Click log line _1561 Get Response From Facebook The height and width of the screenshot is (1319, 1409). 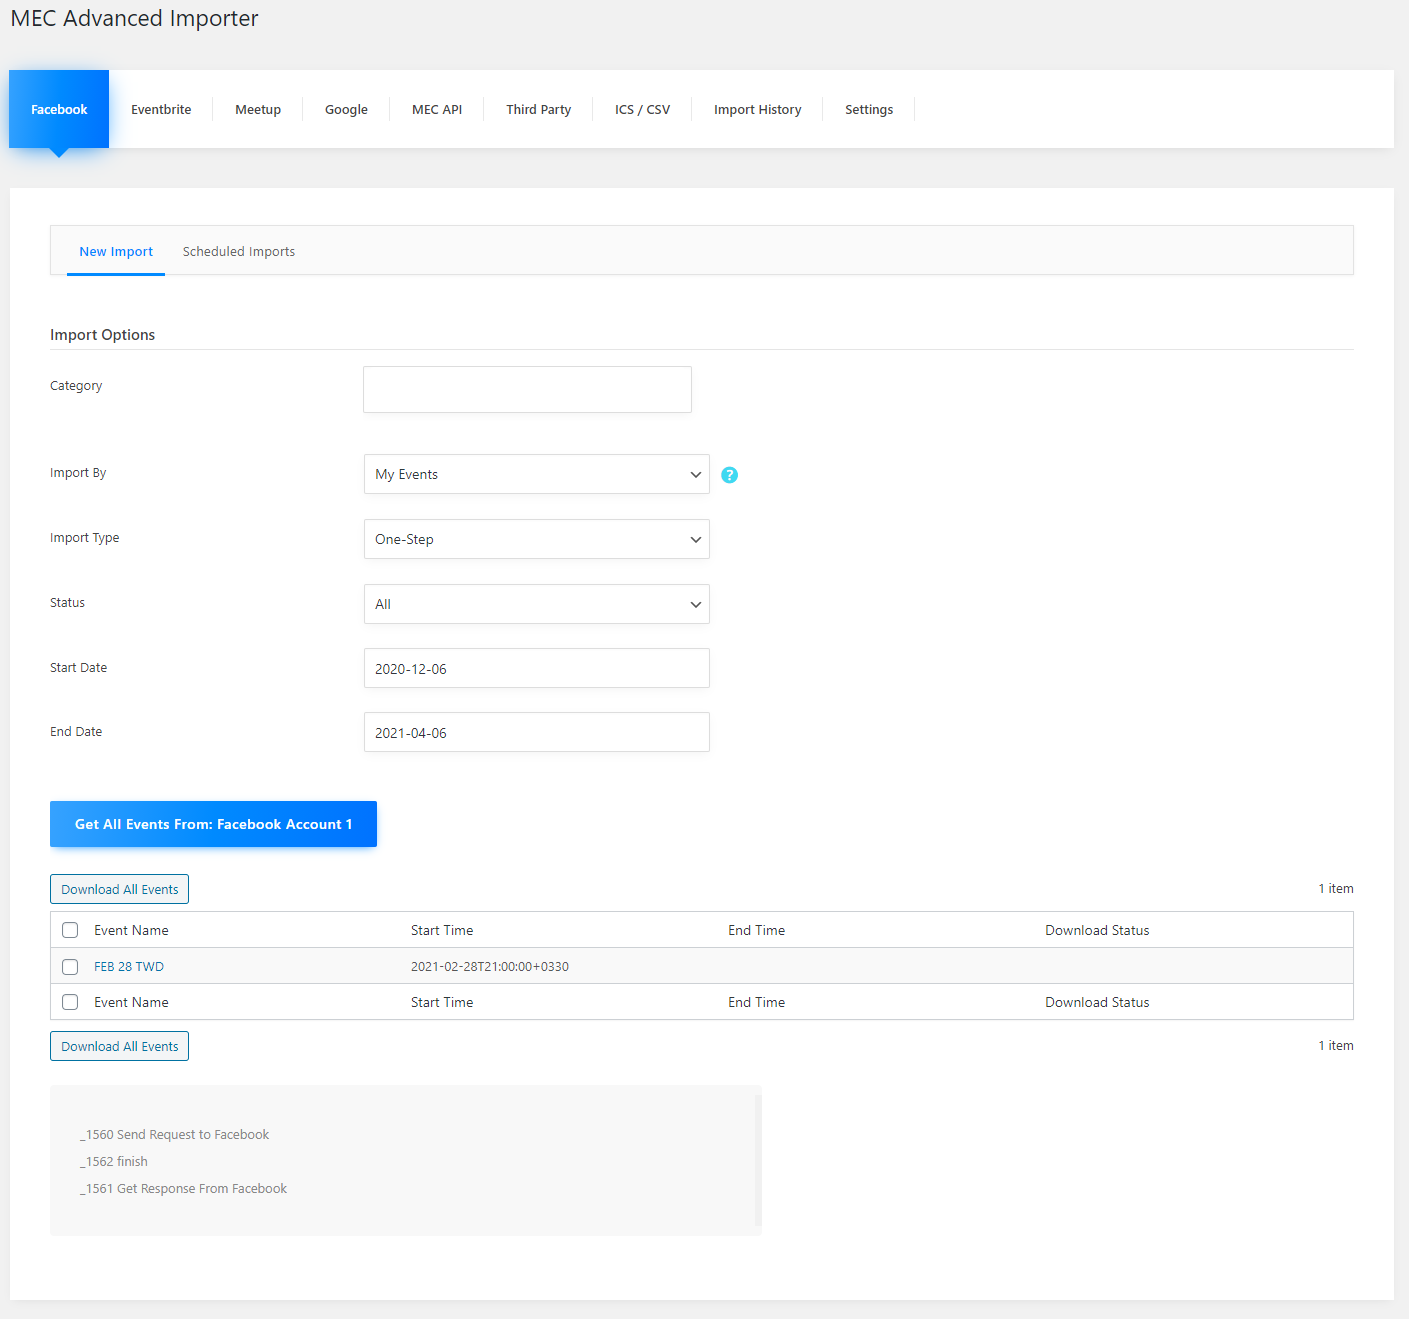click(184, 1189)
